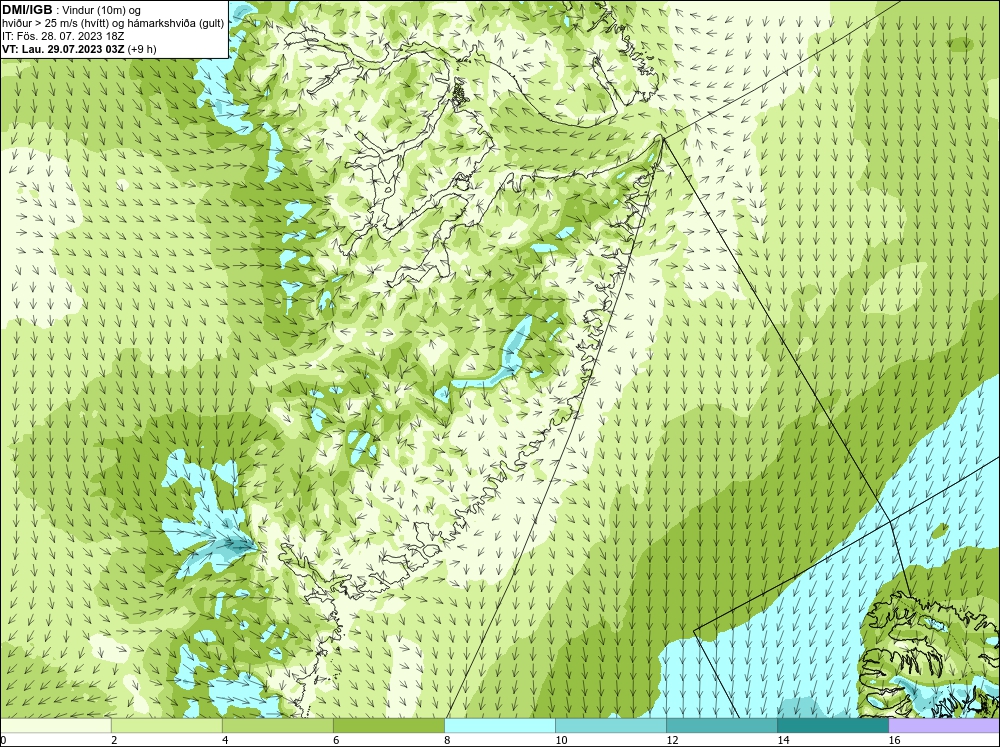Click the legend label '12'

click(x=672, y=740)
